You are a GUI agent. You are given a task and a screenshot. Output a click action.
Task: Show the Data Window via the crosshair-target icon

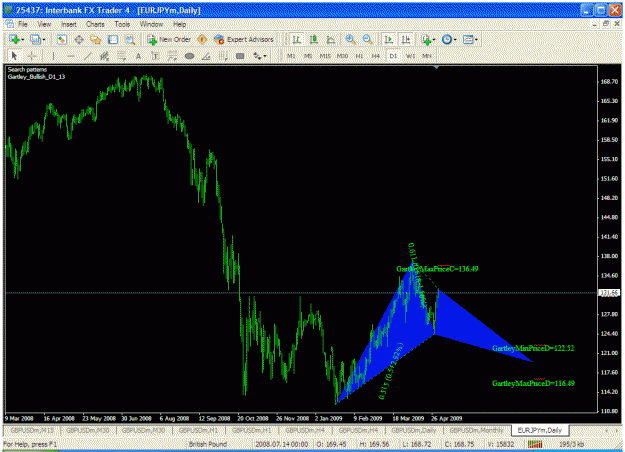tap(79, 39)
